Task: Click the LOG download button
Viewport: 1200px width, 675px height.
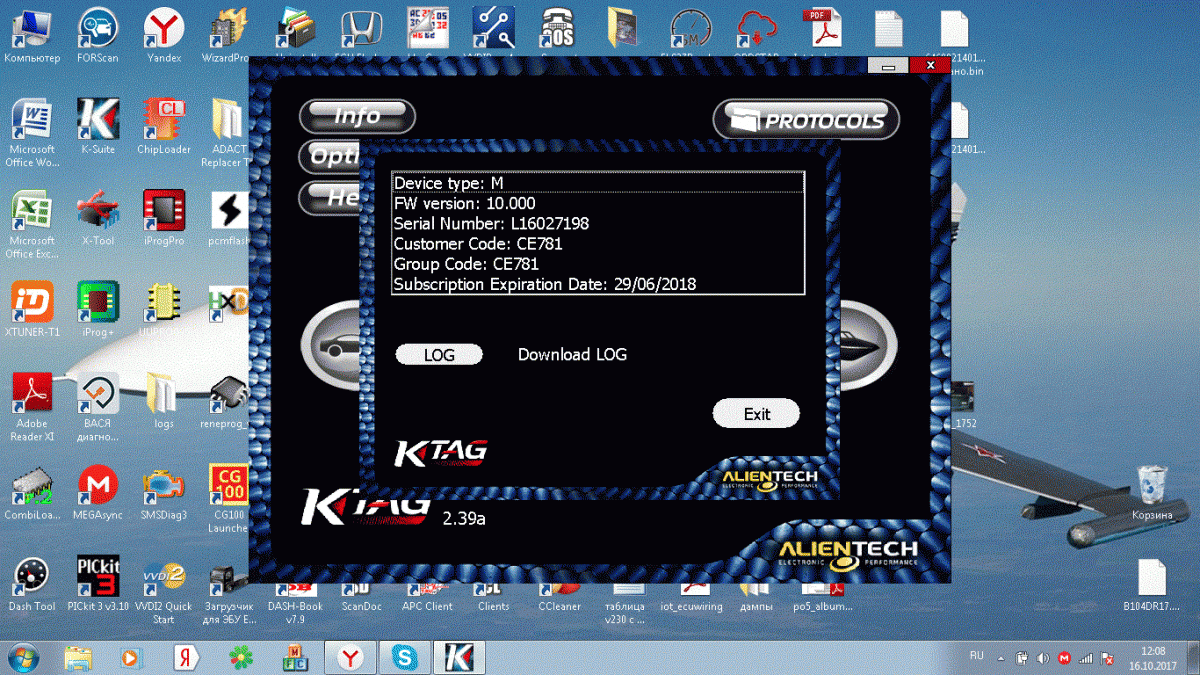Action: [x=439, y=355]
